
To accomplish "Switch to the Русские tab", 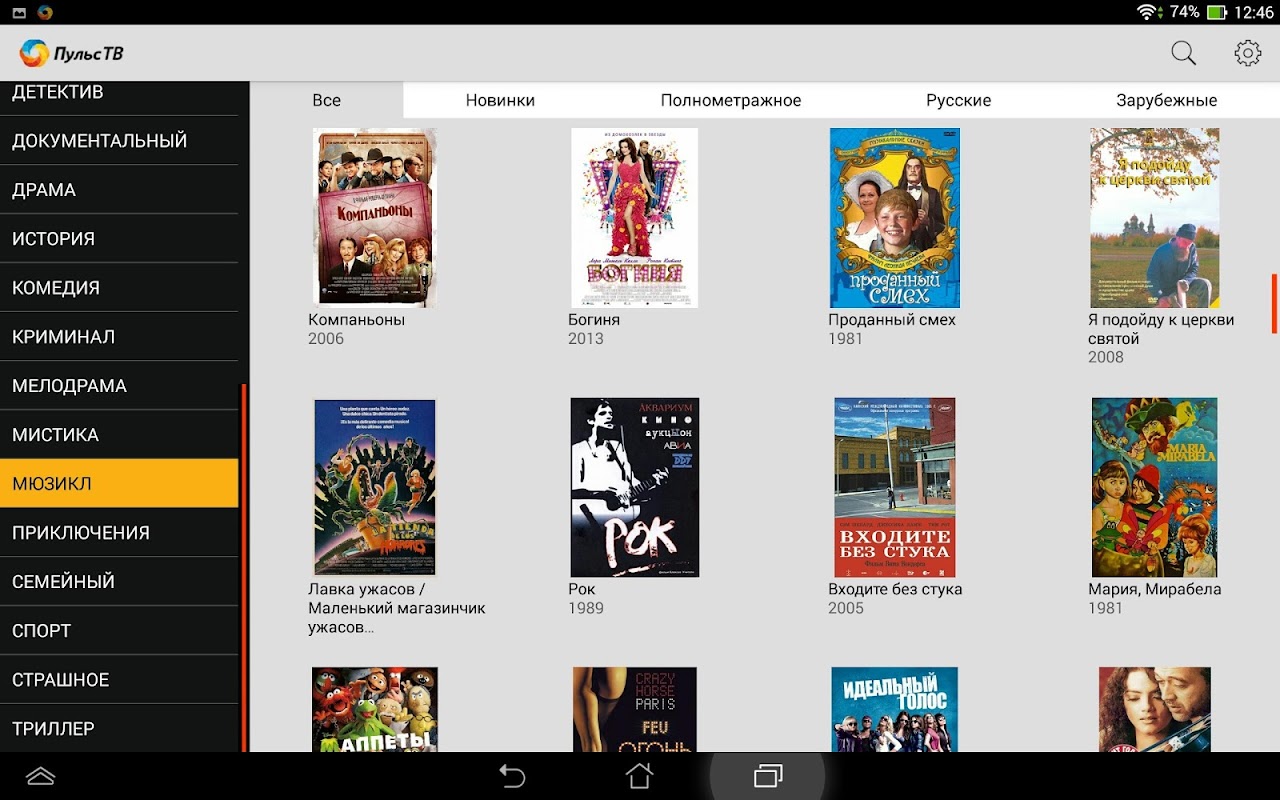I will [958, 100].
